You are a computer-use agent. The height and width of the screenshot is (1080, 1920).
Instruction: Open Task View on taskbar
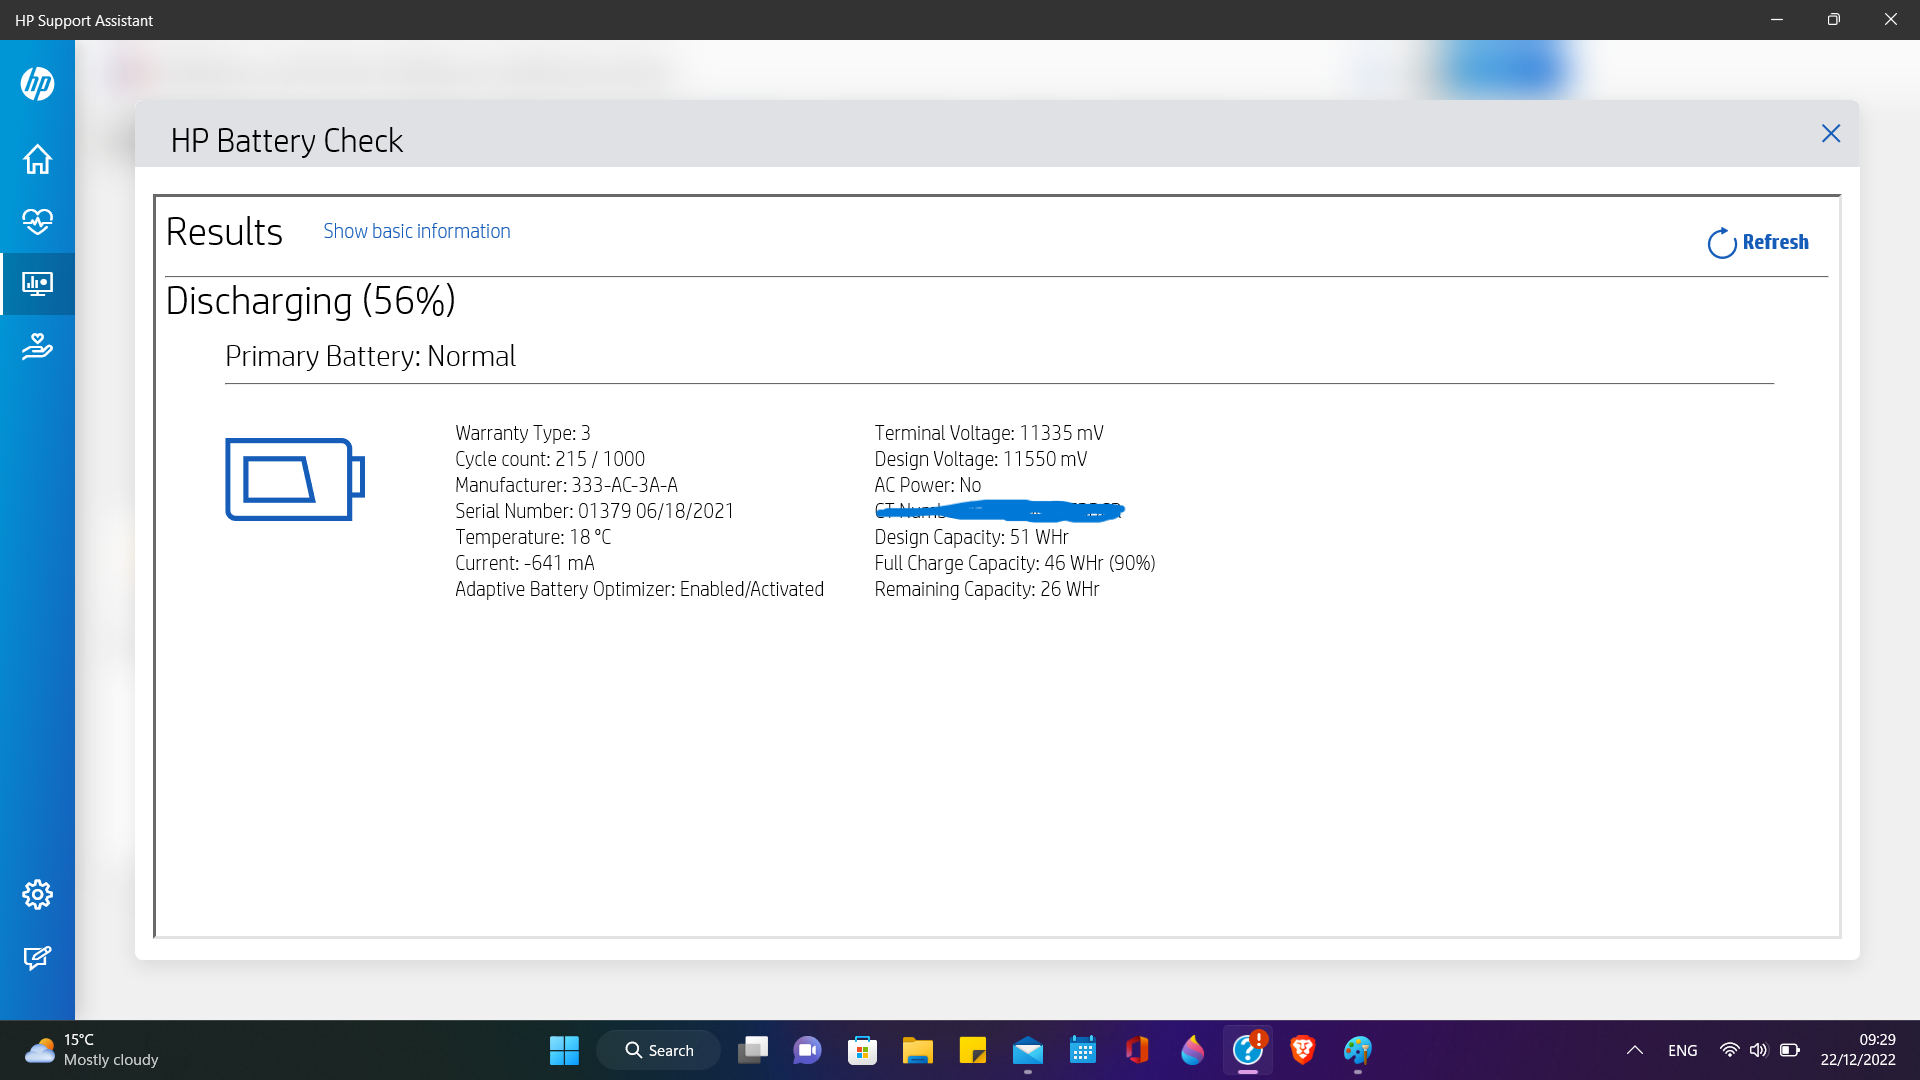(x=752, y=1050)
